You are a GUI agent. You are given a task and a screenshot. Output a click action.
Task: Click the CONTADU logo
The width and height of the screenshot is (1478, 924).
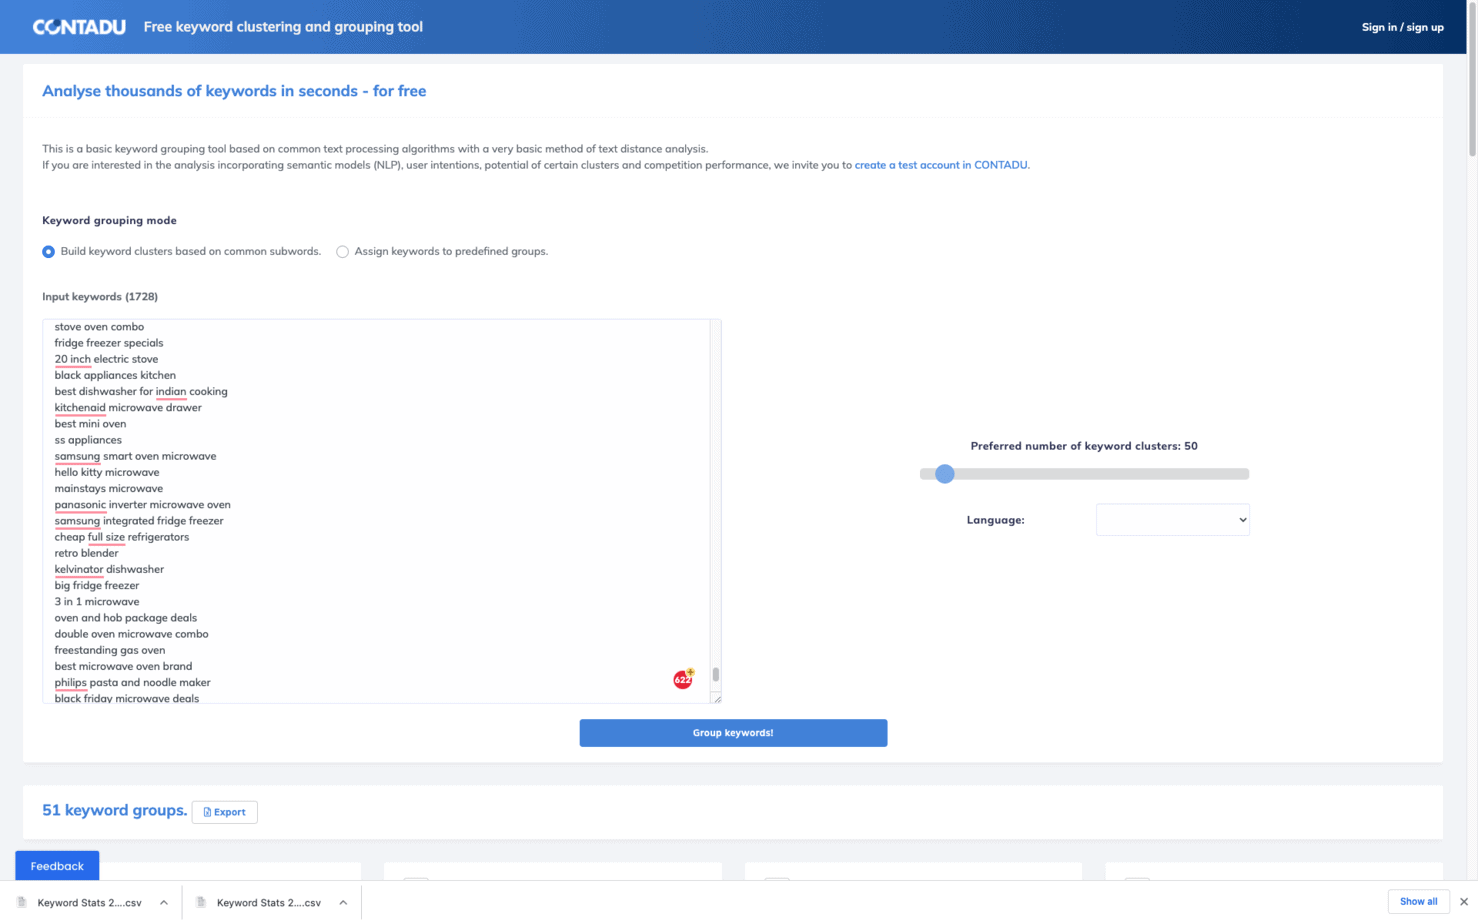click(79, 27)
